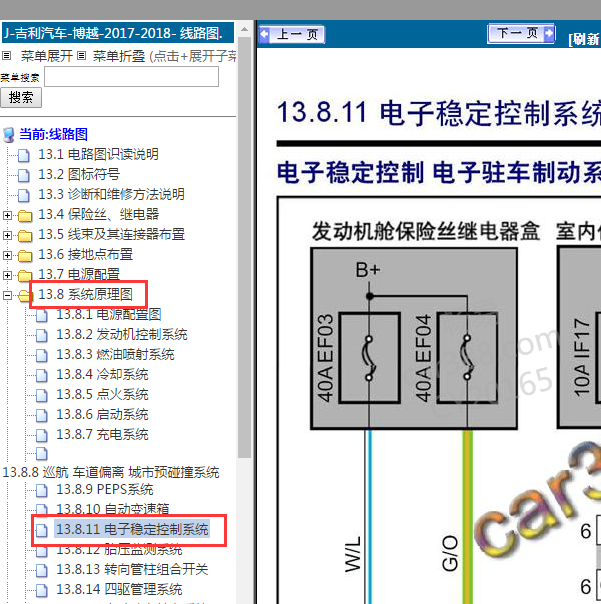
Task: Open 13.8.5 点火系统 page
Action: [x=102, y=394]
